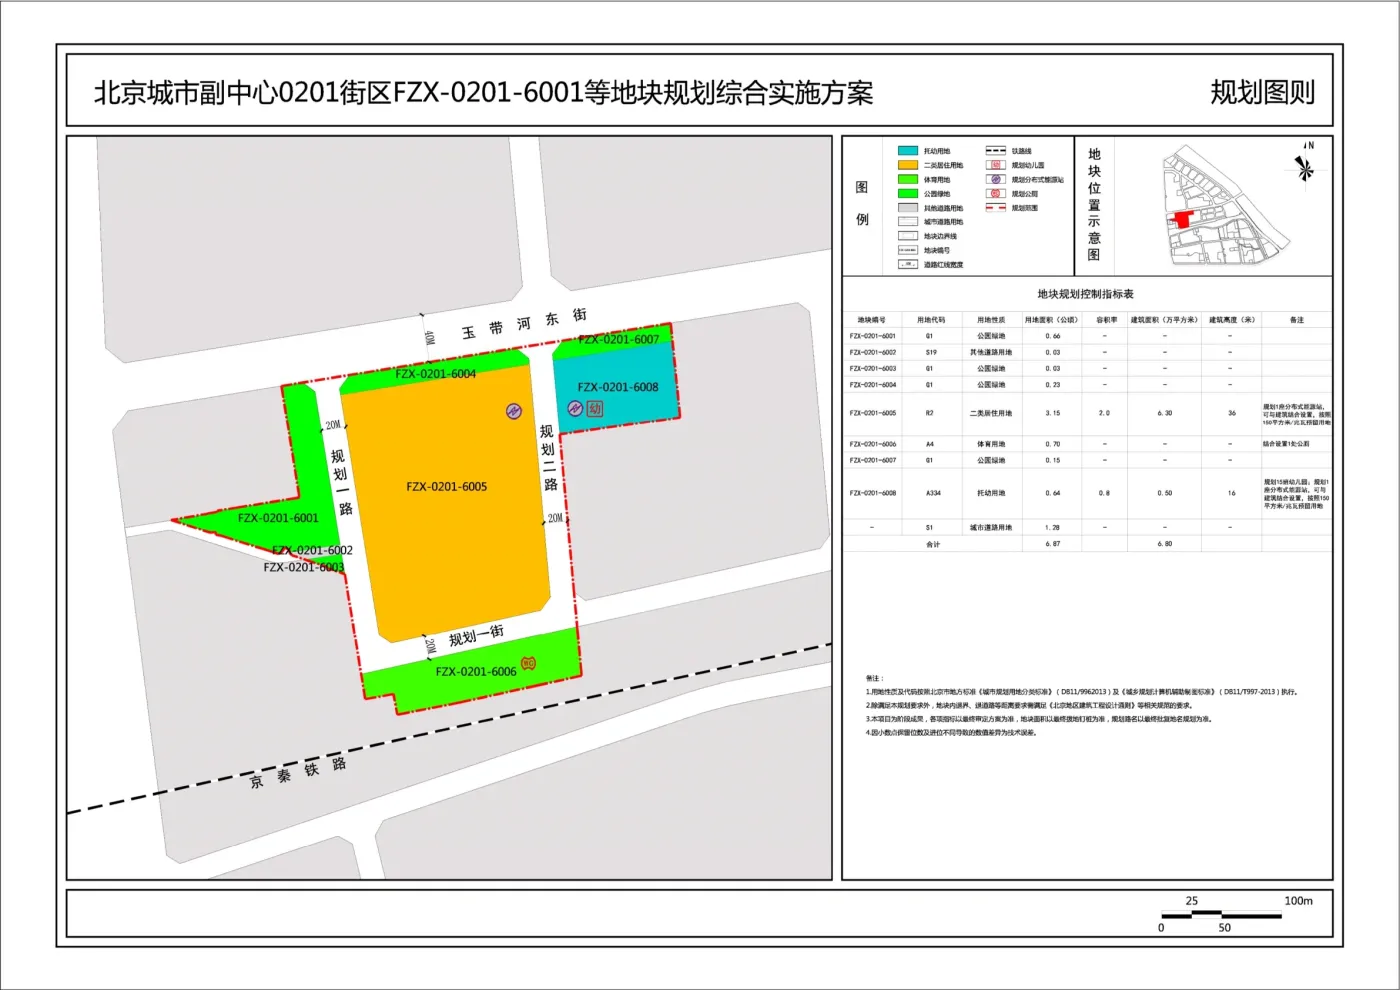Select the FZX-0201-6005 parcel label on map
Viewport: 1400px width, 990px height.
pyautogui.click(x=446, y=487)
